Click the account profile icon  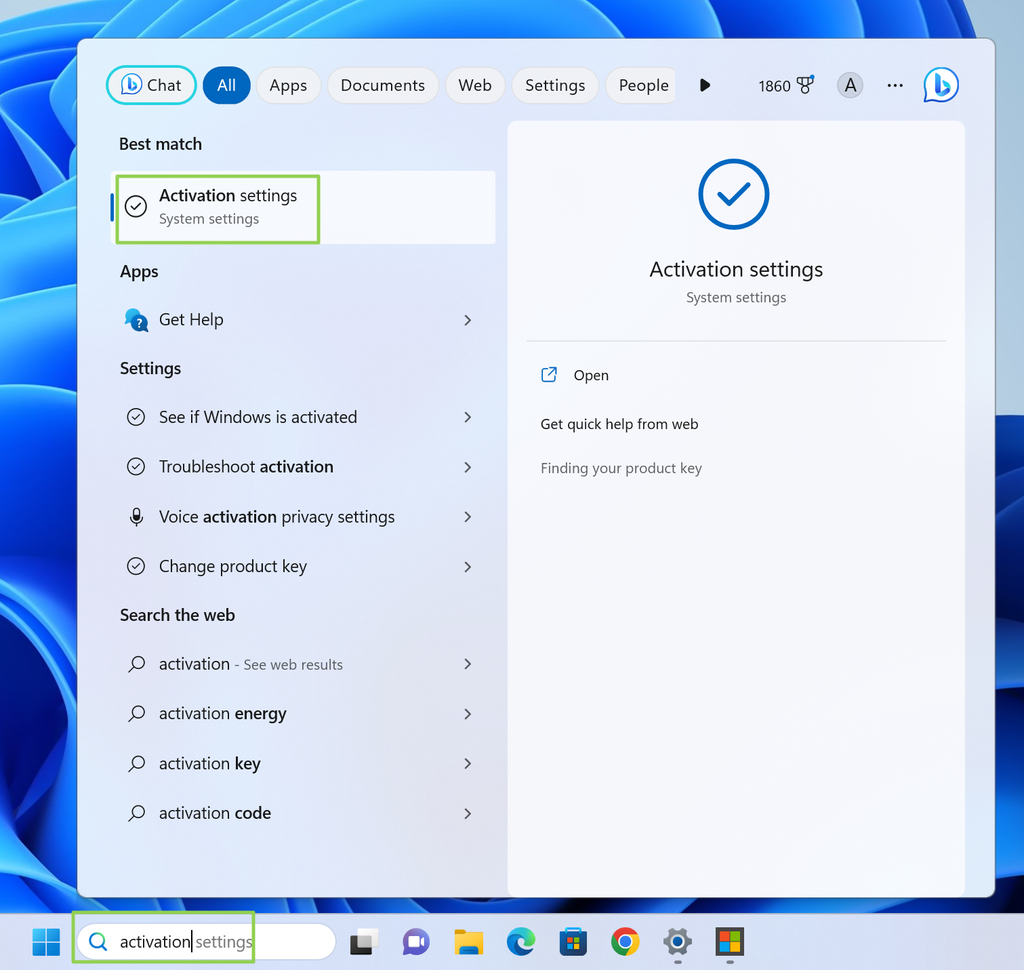(x=849, y=85)
